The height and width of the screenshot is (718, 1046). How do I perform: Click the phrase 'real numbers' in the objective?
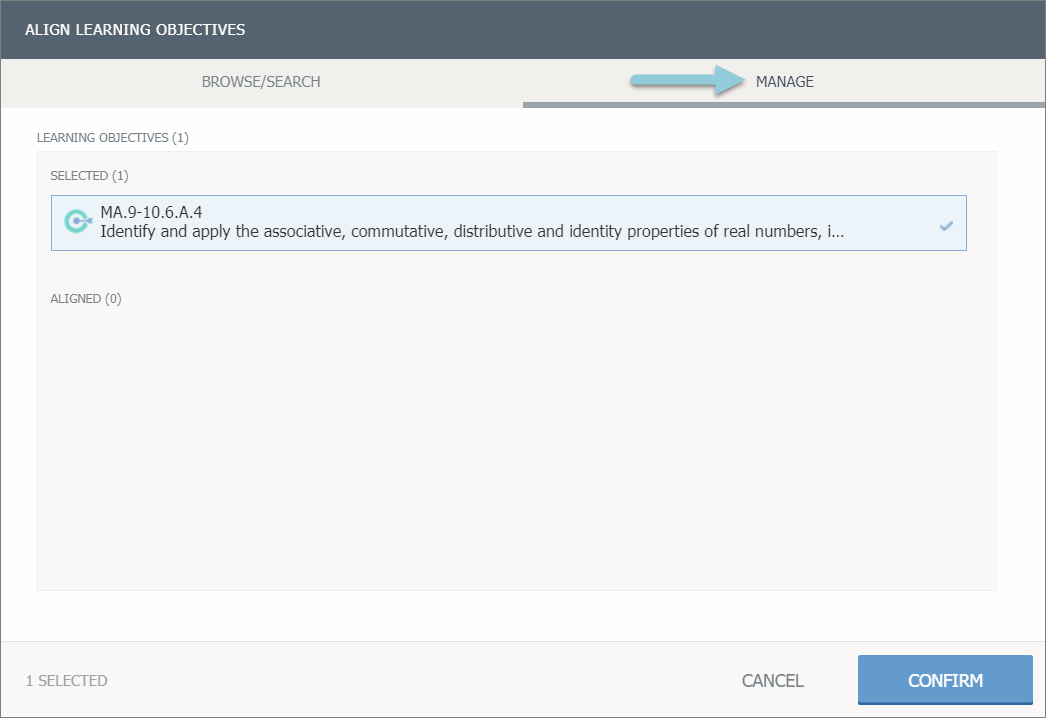point(778,231)
